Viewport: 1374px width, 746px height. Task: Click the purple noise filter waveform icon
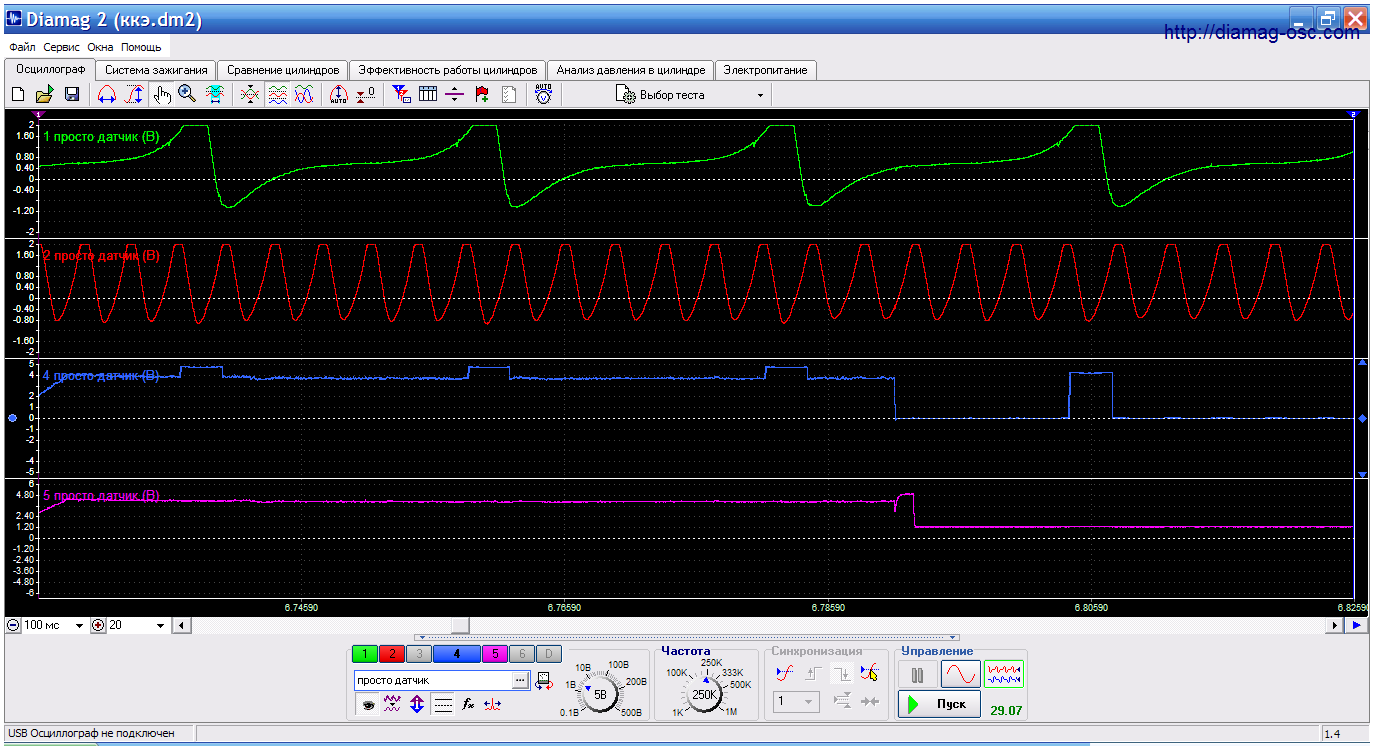(392, 705)
